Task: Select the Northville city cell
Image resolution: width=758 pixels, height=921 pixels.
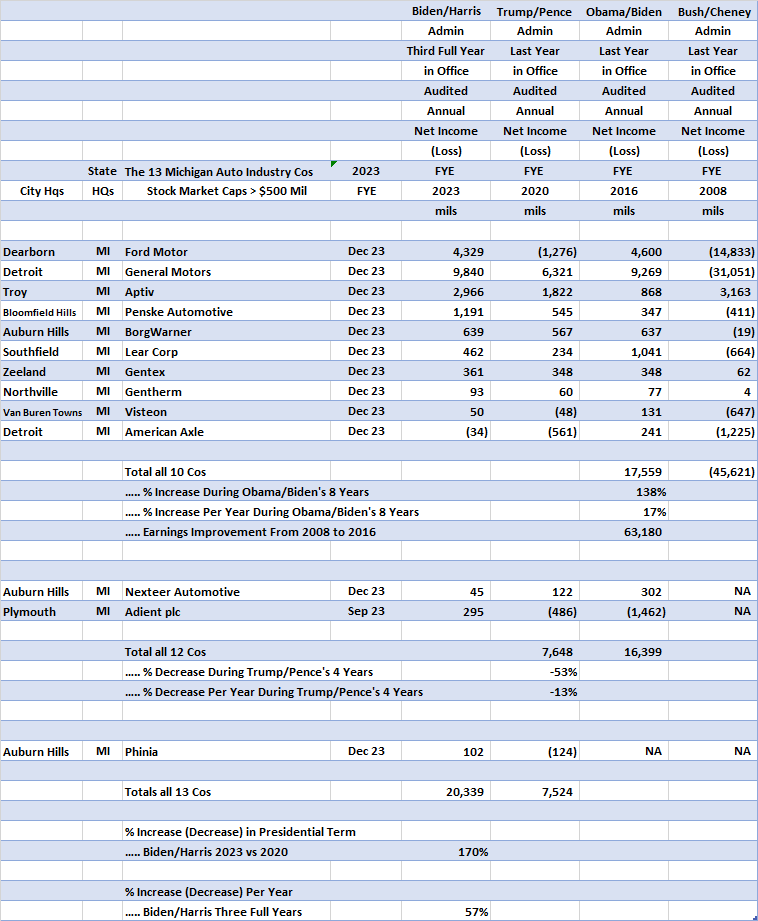Action: point(42,391)
